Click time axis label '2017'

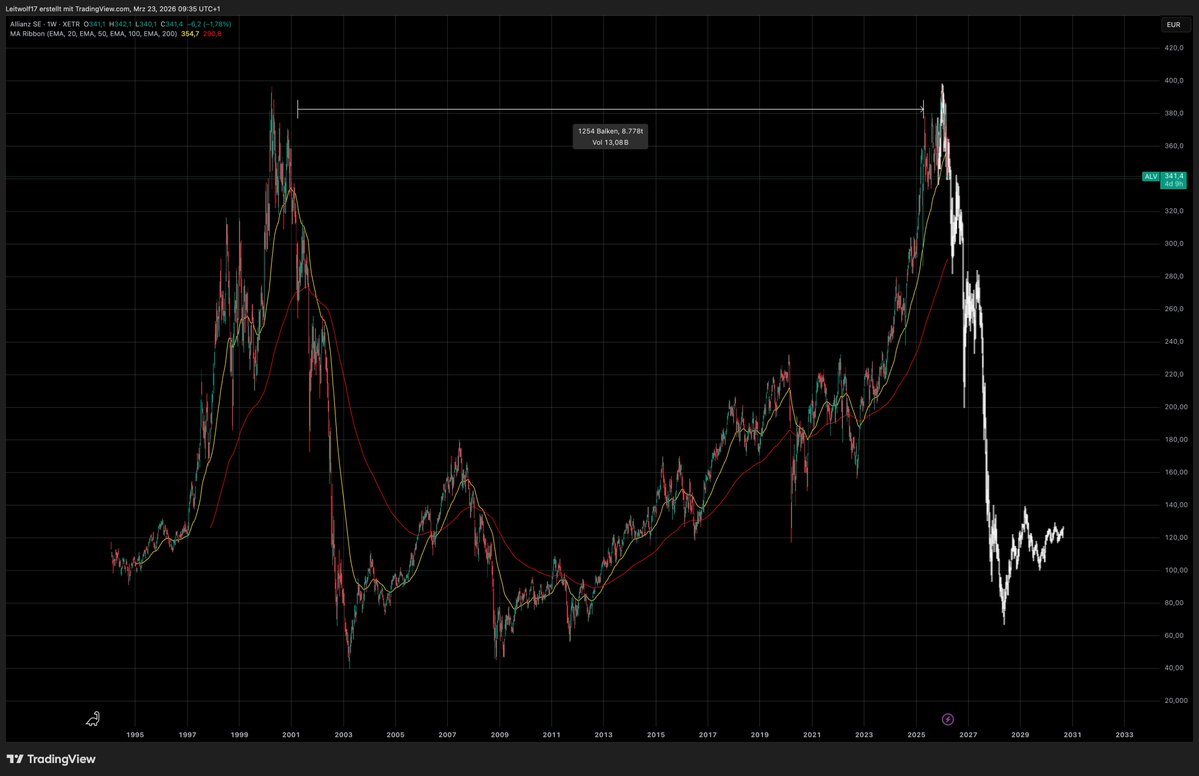point(707,735)
